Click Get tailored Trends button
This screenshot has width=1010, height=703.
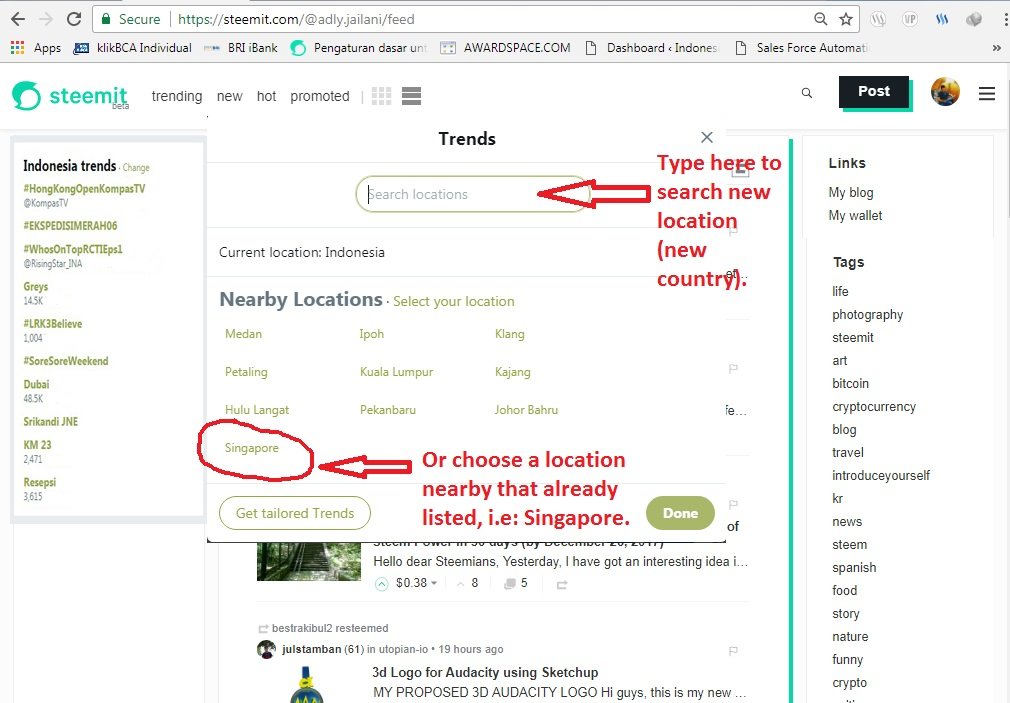pos(295,513)
